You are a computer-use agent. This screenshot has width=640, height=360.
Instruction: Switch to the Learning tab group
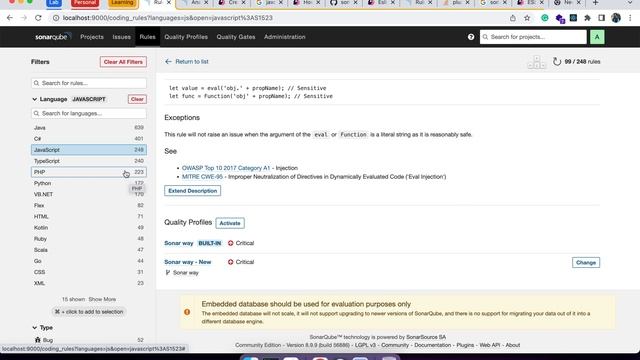[122, 3]
